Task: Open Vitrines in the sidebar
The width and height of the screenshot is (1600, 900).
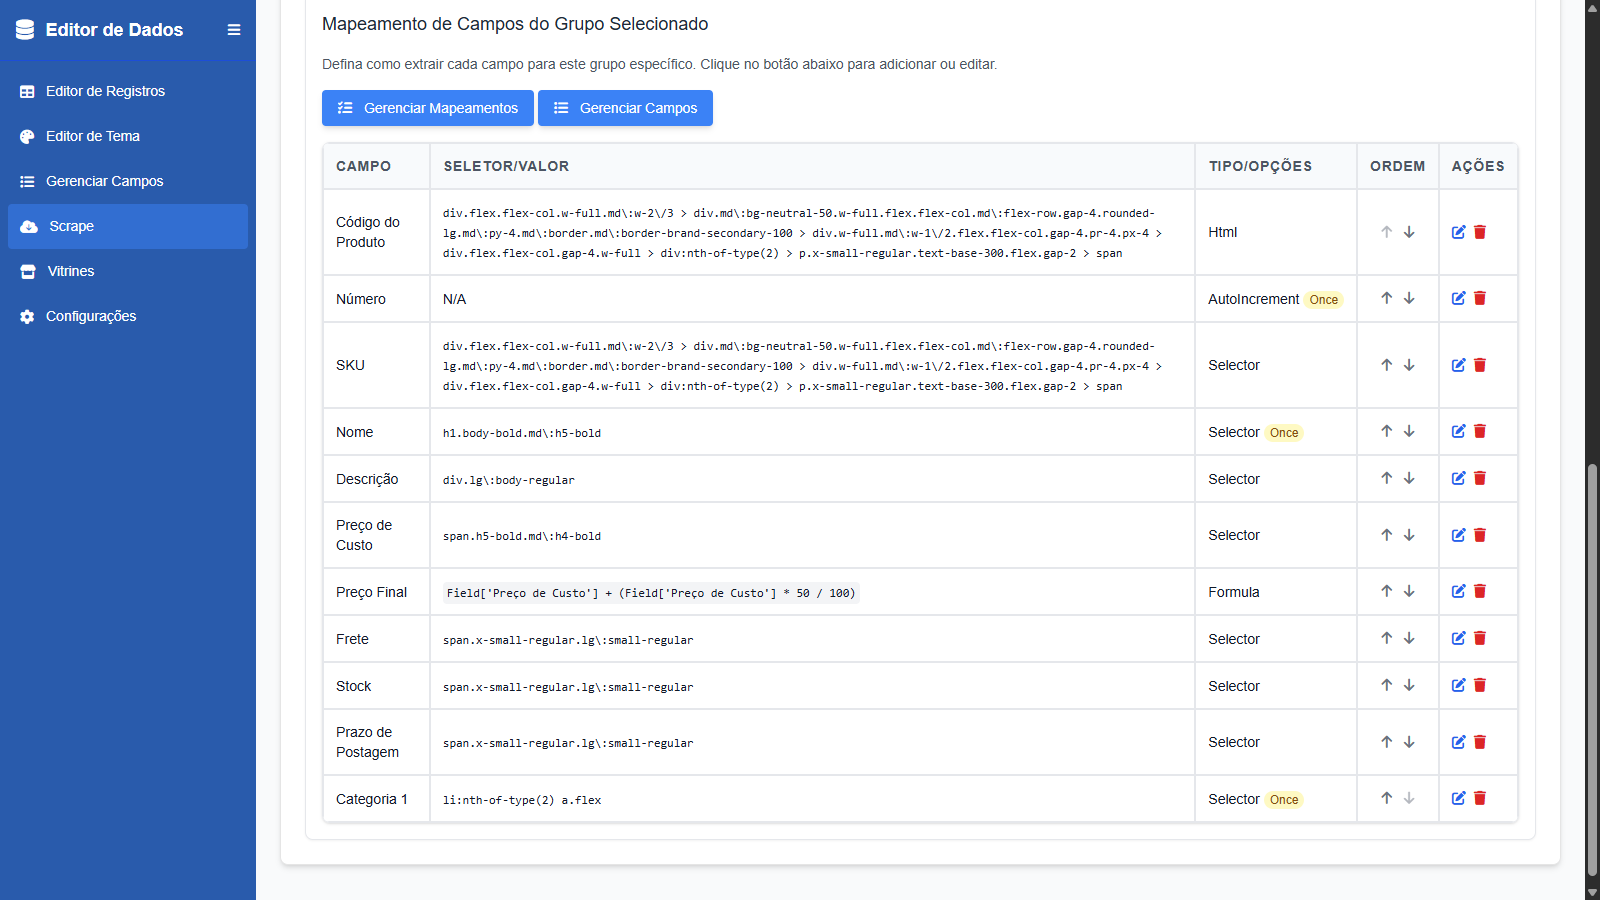Action: 70,271
